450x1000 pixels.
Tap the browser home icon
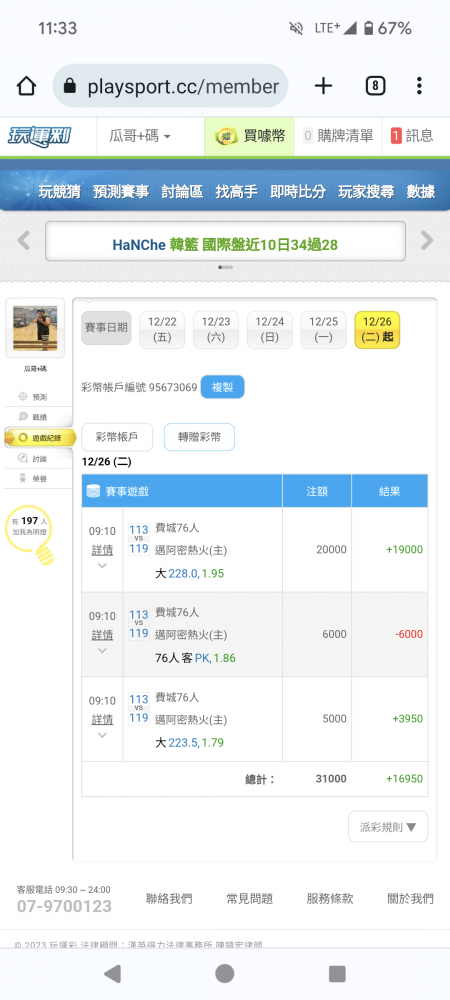point(26,85)
